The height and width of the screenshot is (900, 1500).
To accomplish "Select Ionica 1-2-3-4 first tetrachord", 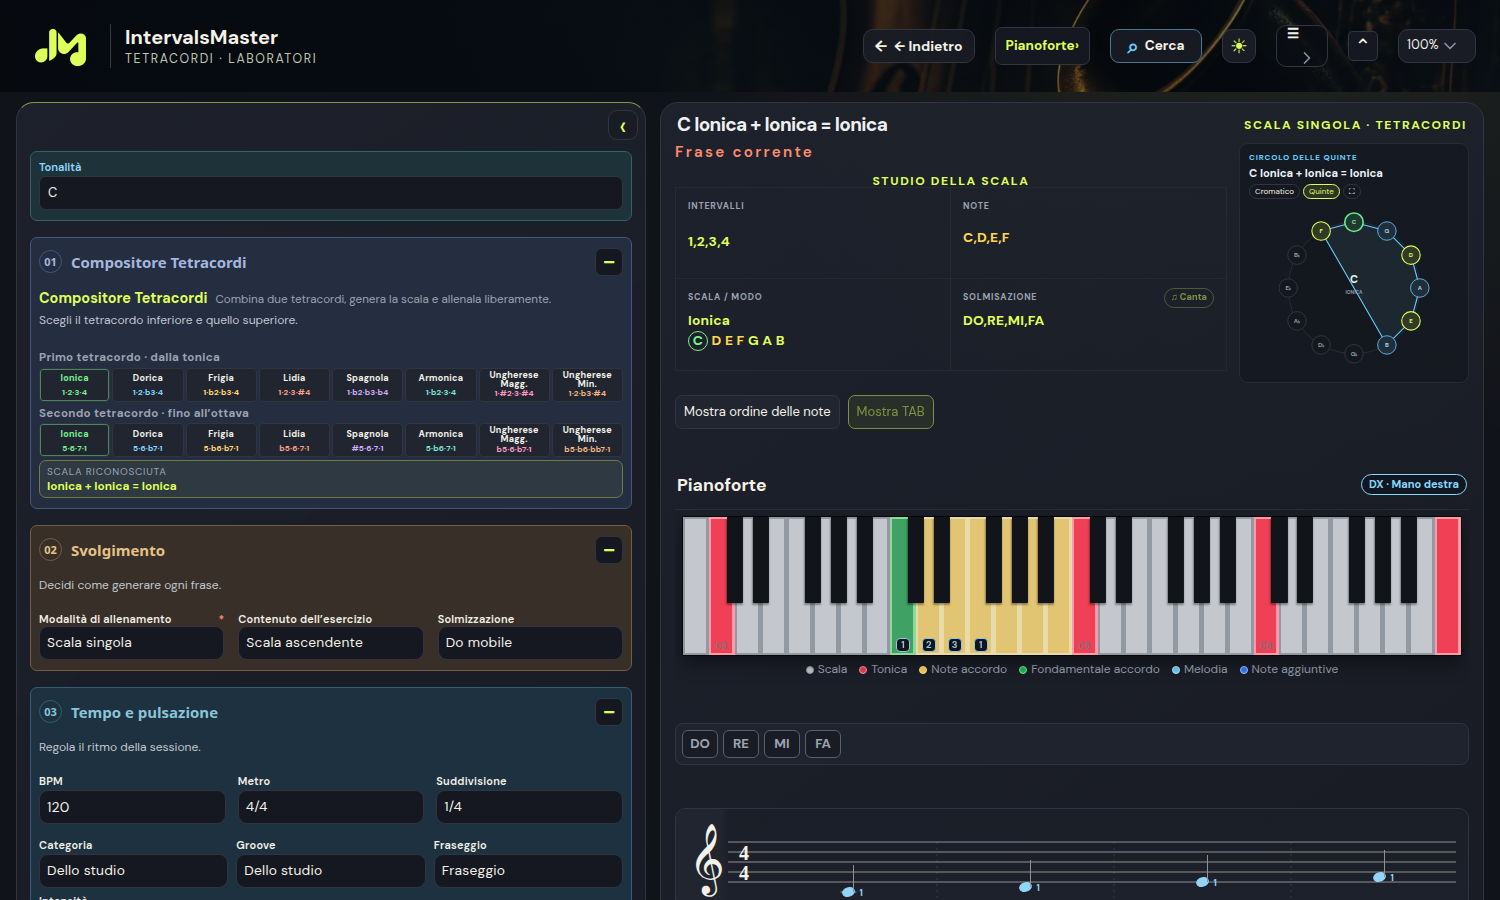I will click(74, 385).
